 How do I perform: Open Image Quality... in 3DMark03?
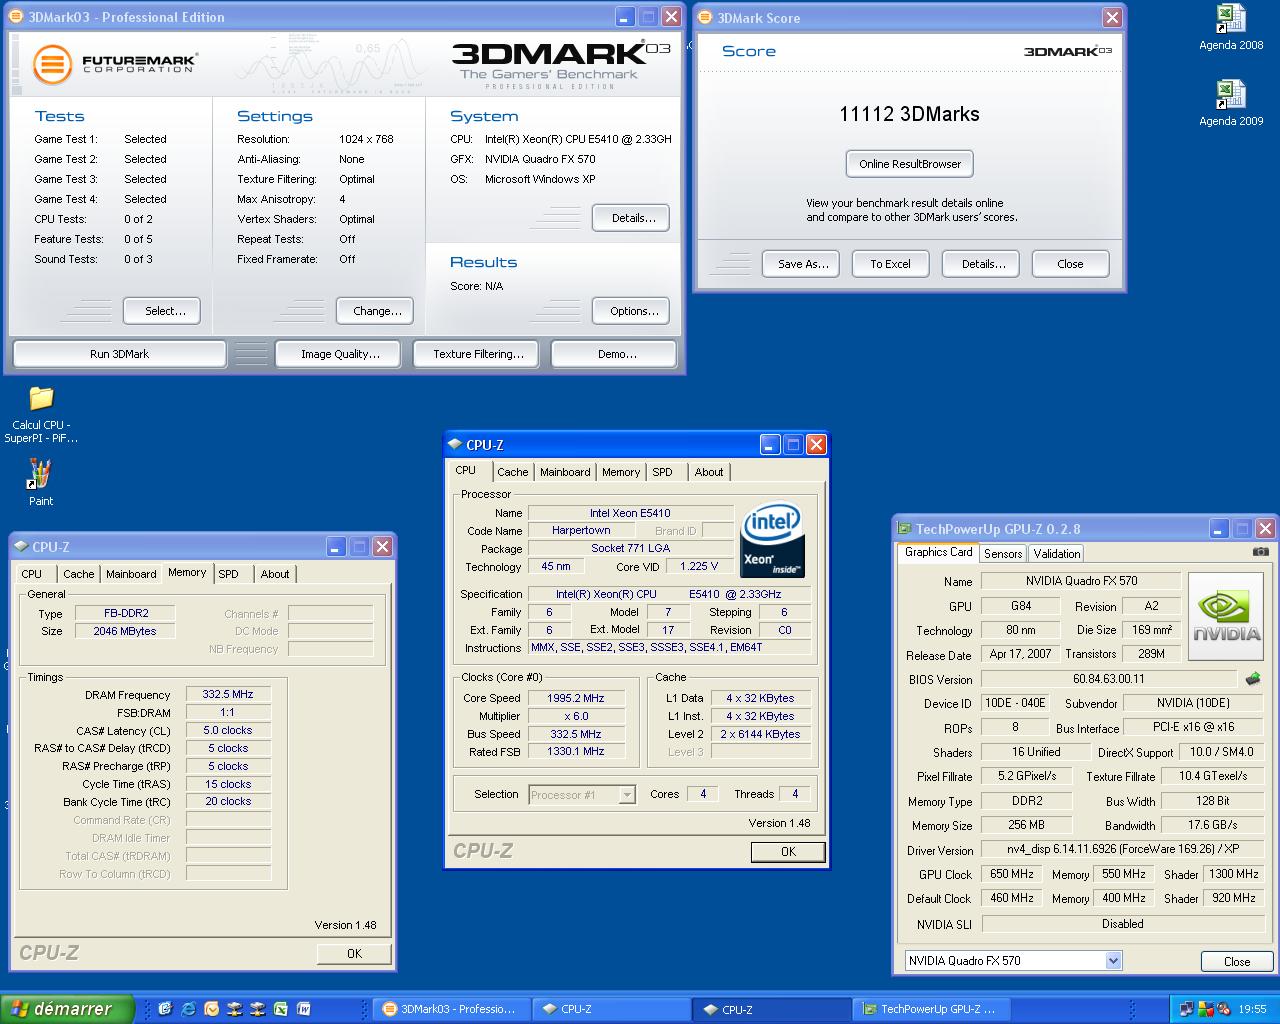tap(340, 354)
